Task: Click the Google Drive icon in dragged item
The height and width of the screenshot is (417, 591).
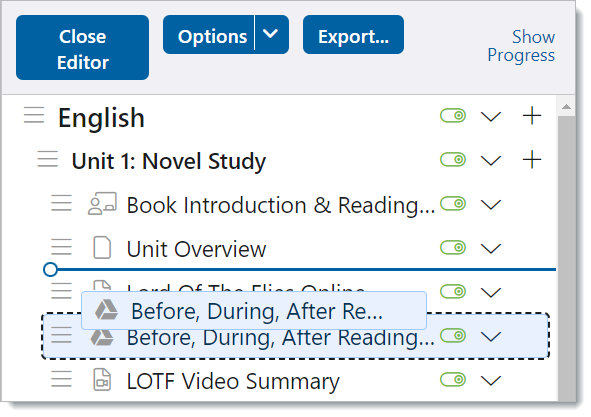Action: [x=106, y=310]
